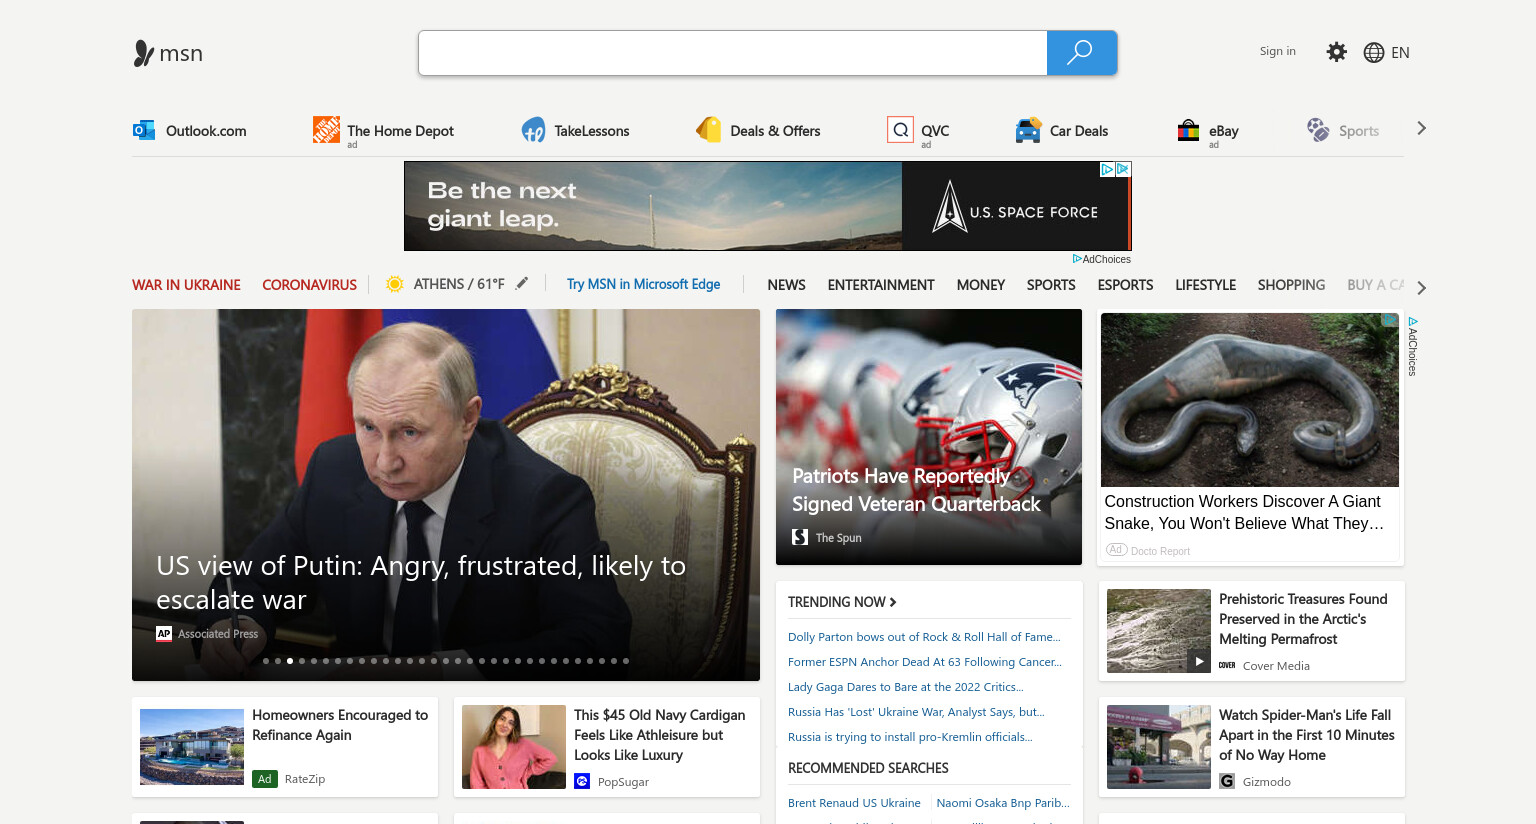Open the Old Navy Cardigan article thumbnail

coord(514,747)
